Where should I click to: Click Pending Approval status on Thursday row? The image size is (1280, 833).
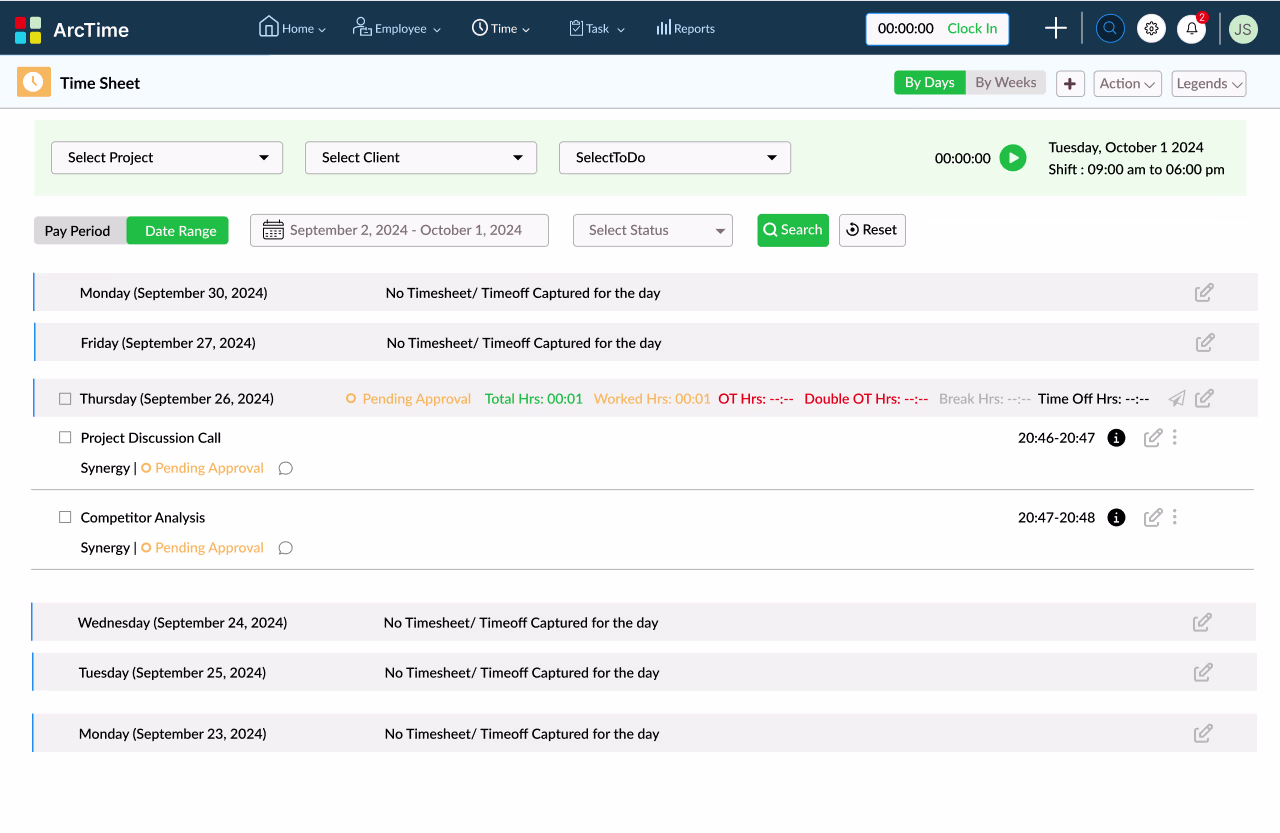click(408, 399)
